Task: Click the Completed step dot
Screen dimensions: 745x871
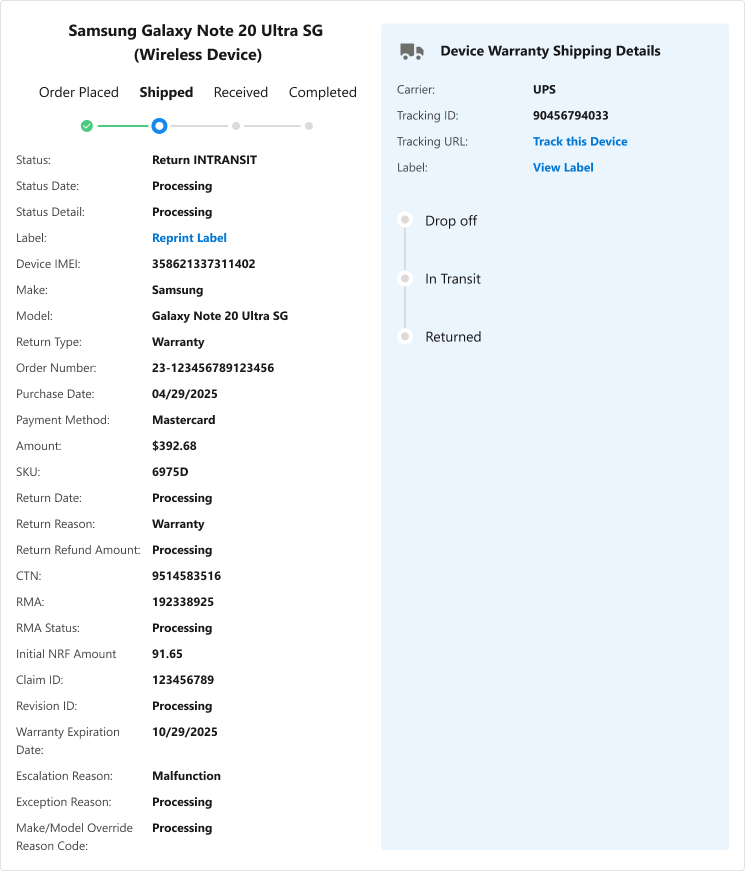Action: click(309, 126)
